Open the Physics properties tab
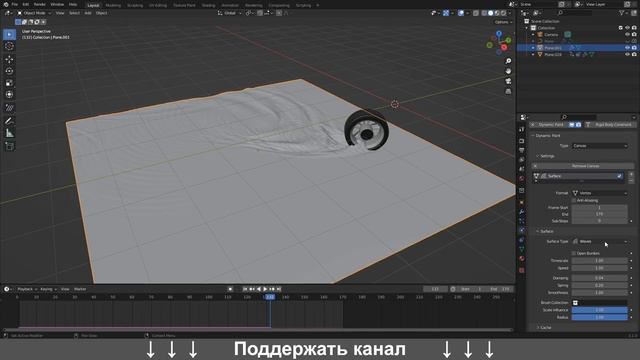640x360 pixels. pos(522,230)
